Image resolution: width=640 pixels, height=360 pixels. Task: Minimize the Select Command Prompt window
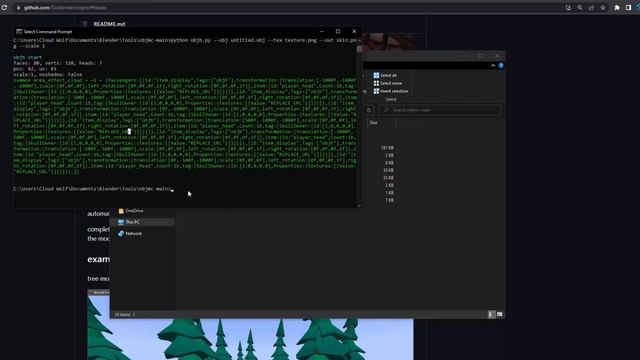(322, 31)
